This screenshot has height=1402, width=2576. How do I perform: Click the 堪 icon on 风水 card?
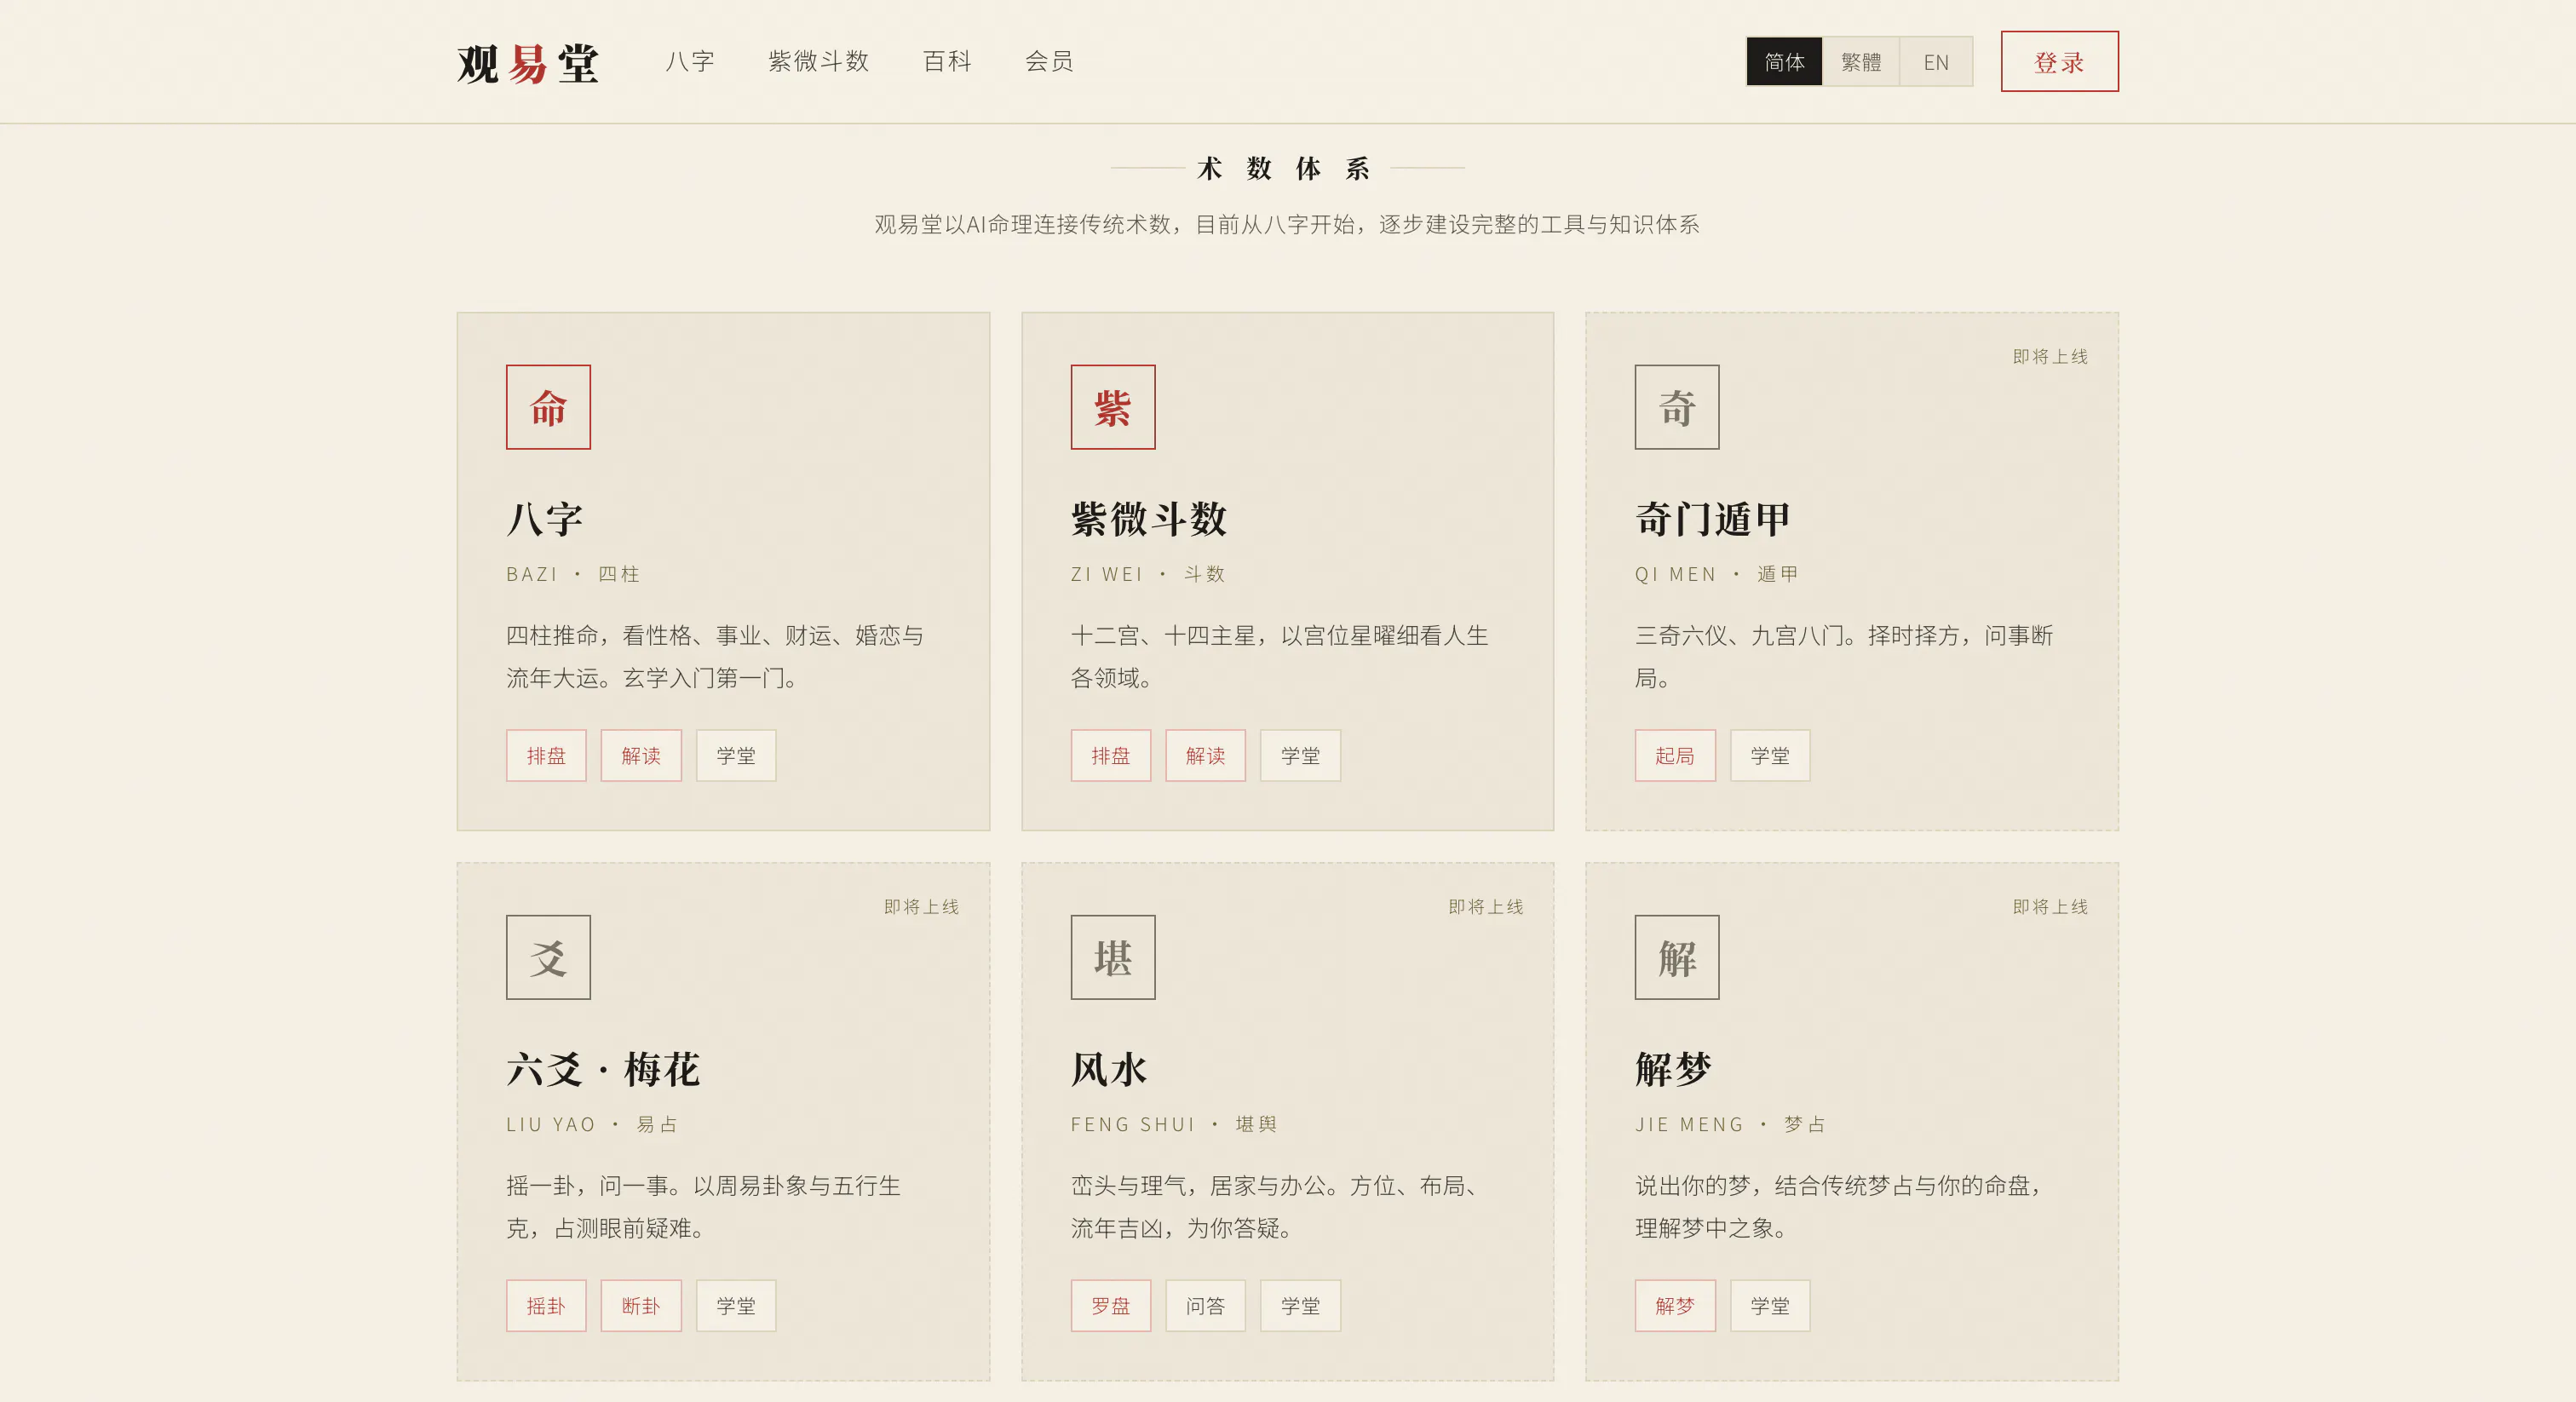[1113, 957]
